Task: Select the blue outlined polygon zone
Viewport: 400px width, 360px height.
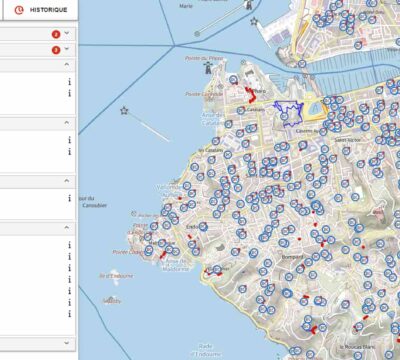Action: (289, 114)
